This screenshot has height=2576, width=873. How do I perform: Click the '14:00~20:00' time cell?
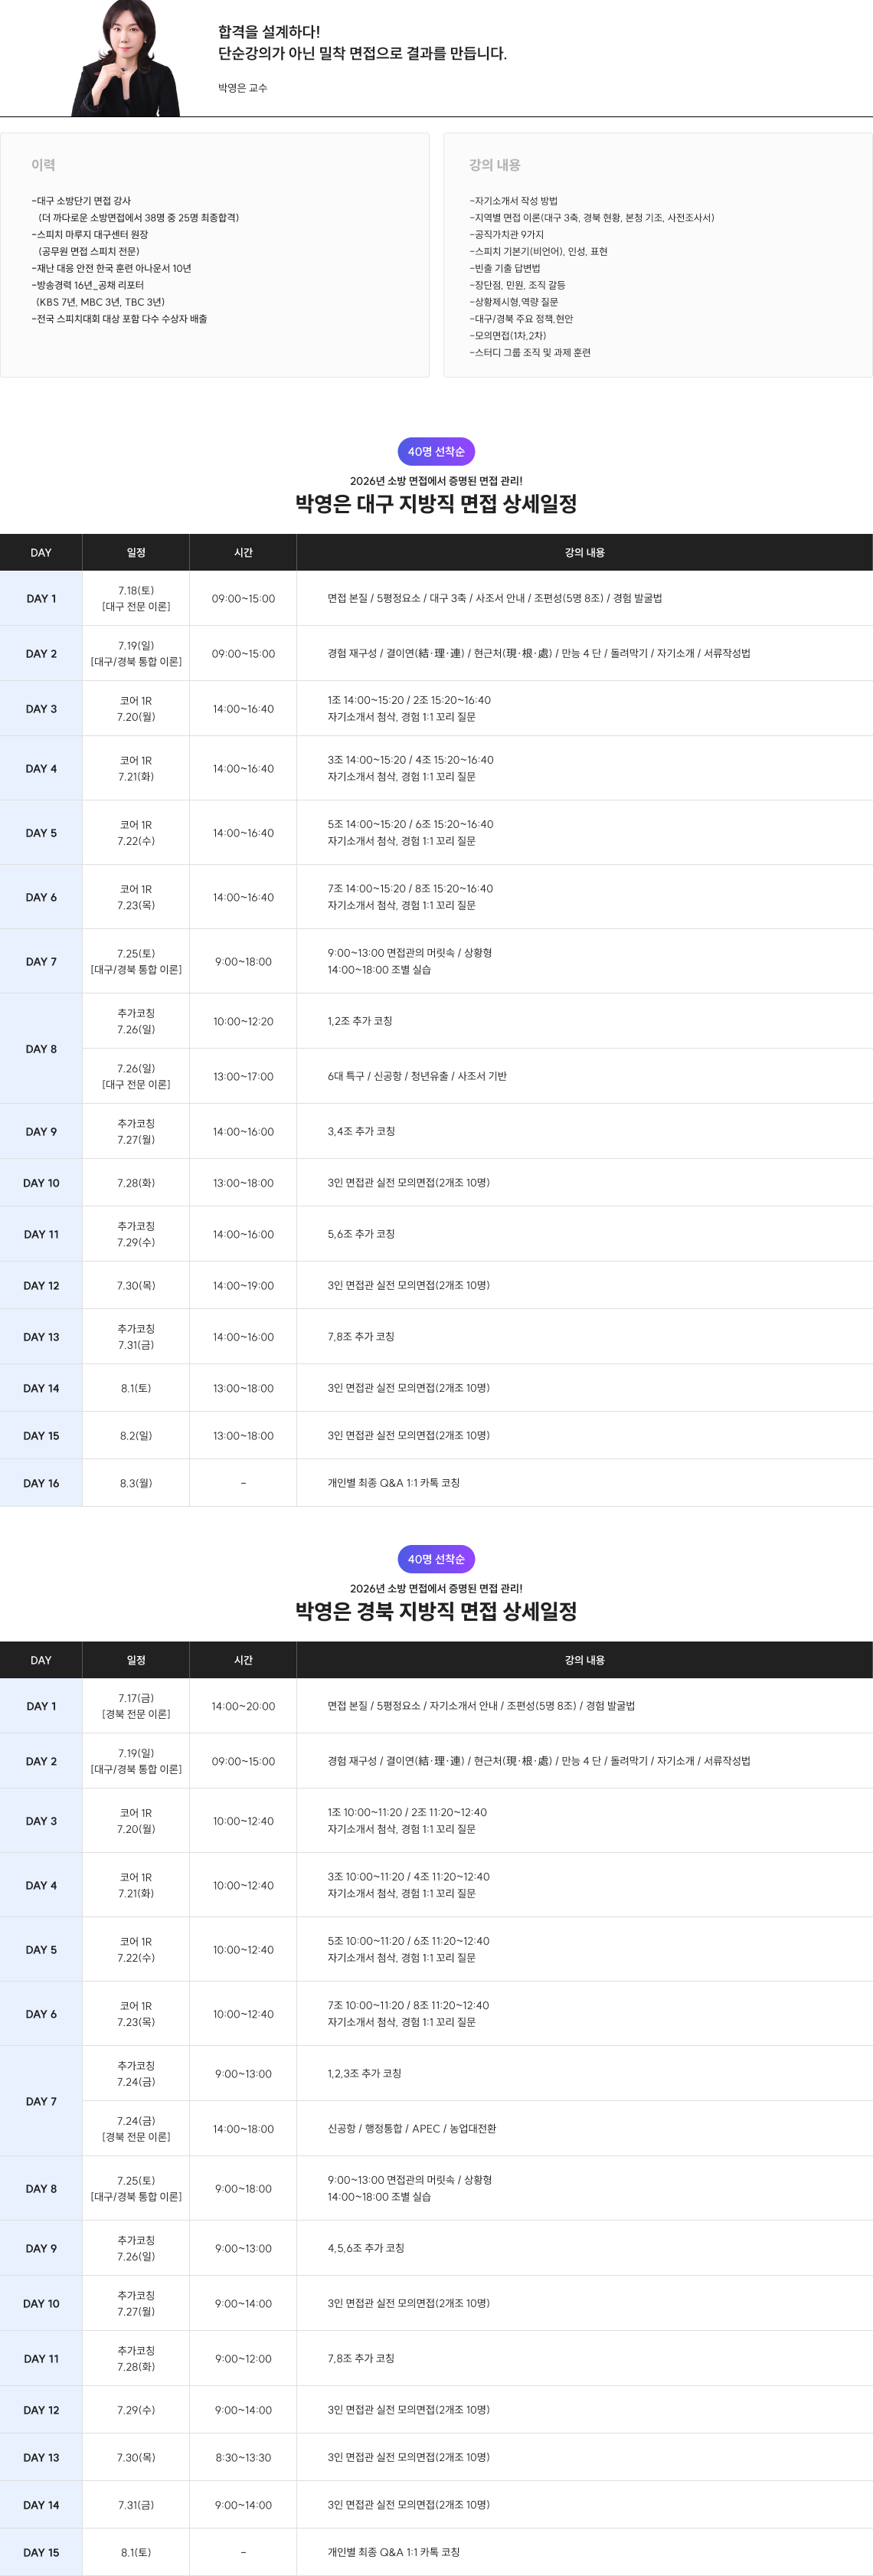pyautogui.click(x=243, y=1706)
